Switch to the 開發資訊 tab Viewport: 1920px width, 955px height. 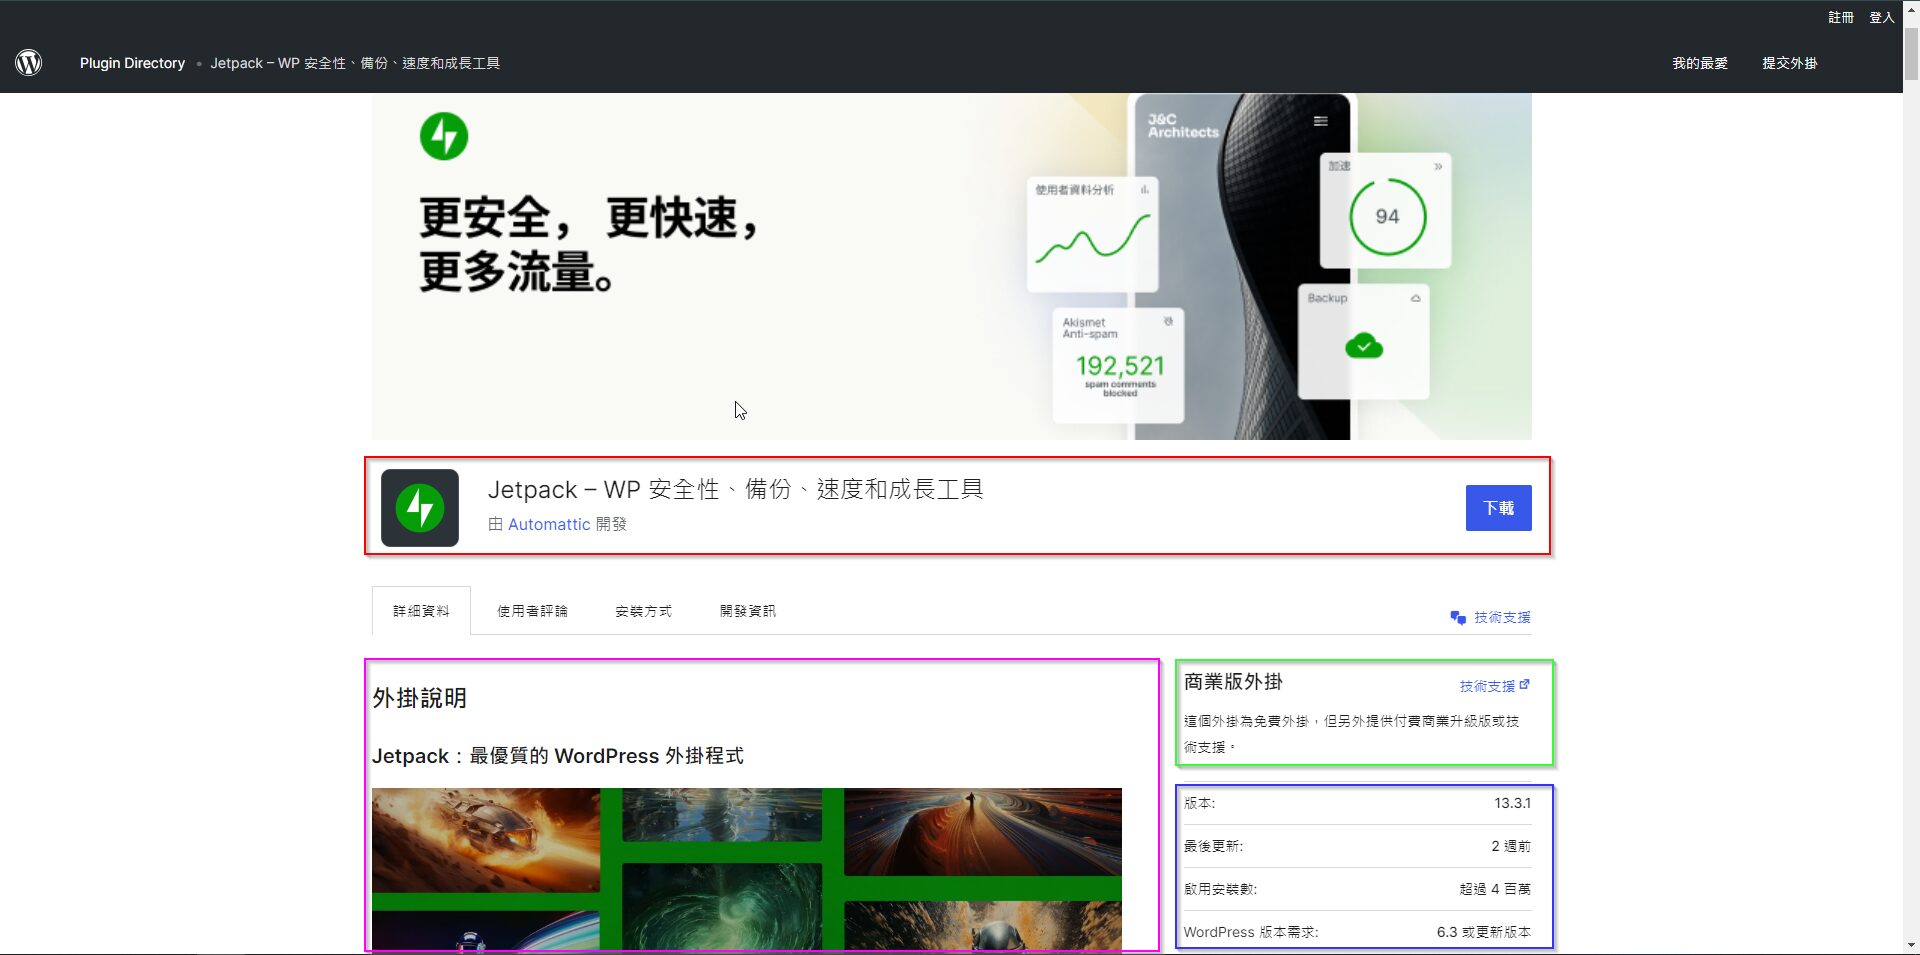click(x=747, y=611)
